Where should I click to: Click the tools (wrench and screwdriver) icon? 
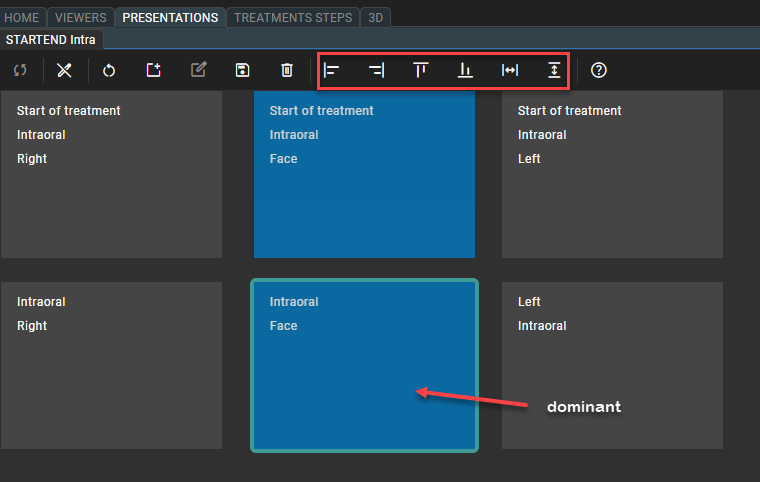point(64,70)
